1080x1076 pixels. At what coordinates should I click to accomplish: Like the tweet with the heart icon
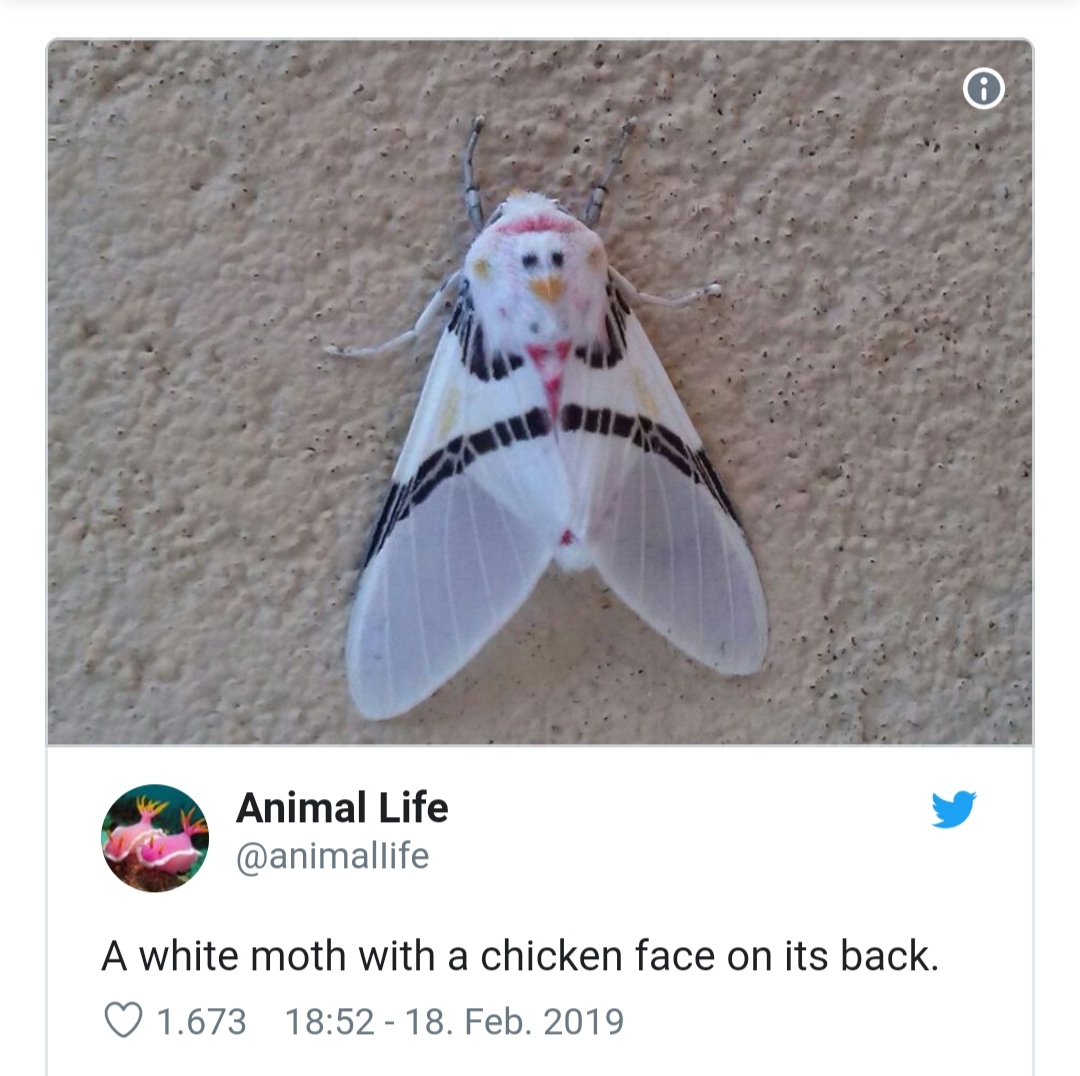[124, 1021]
